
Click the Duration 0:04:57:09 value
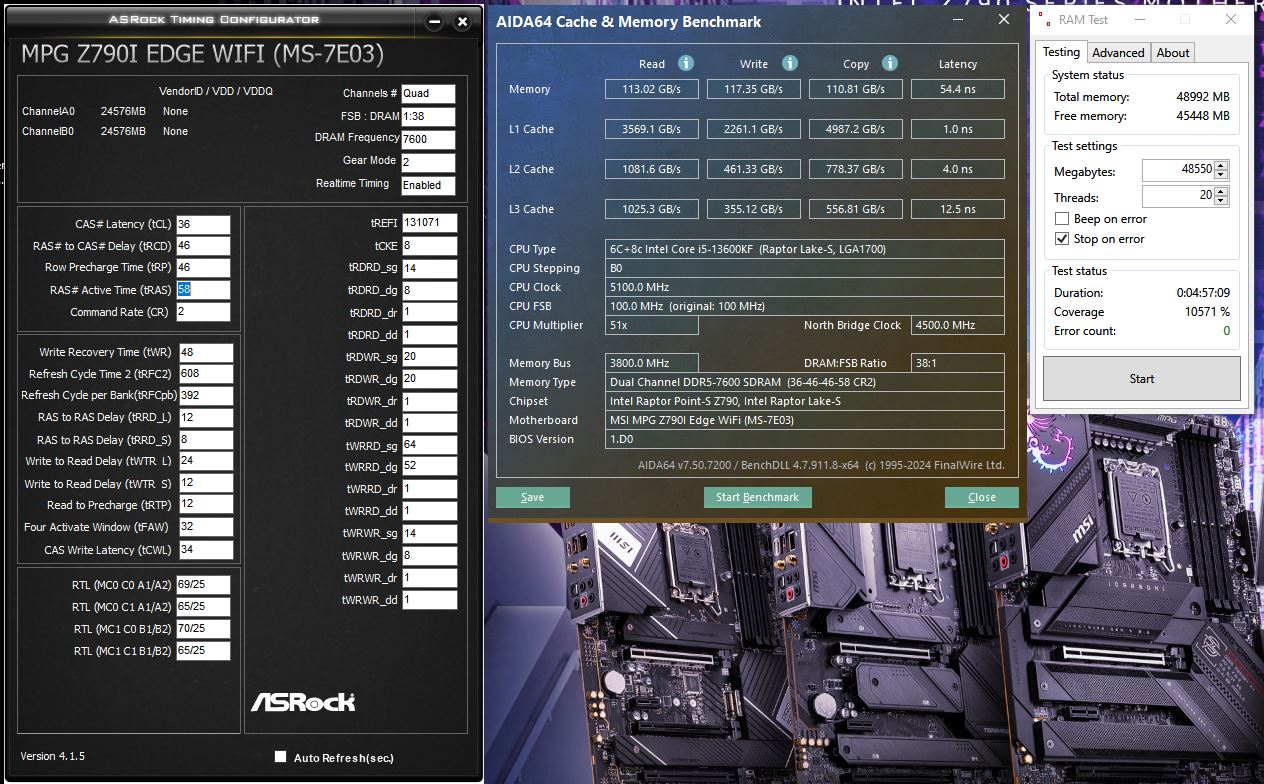coord(1203,293)
